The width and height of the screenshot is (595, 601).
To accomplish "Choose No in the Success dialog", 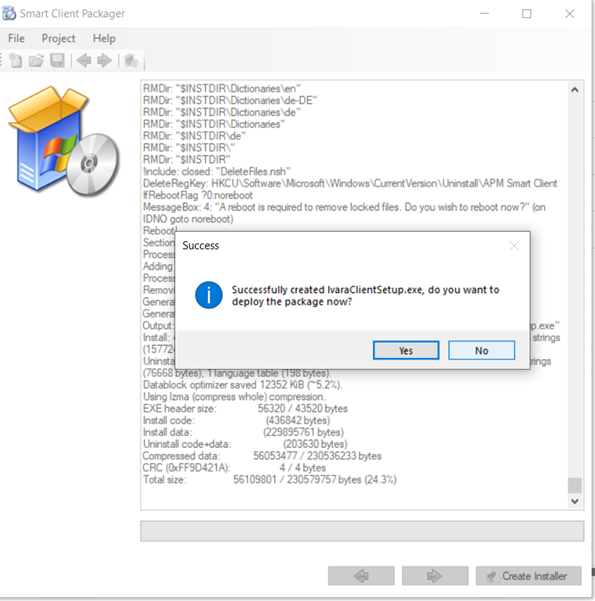I will coord(482,350).
